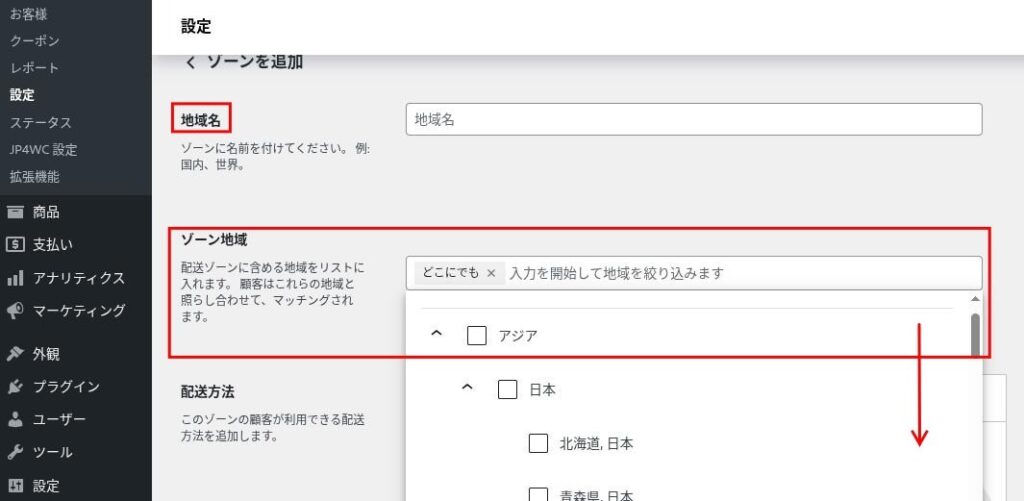
Task: Remove the どこにでも tag with its x
Action: [491, 273]
